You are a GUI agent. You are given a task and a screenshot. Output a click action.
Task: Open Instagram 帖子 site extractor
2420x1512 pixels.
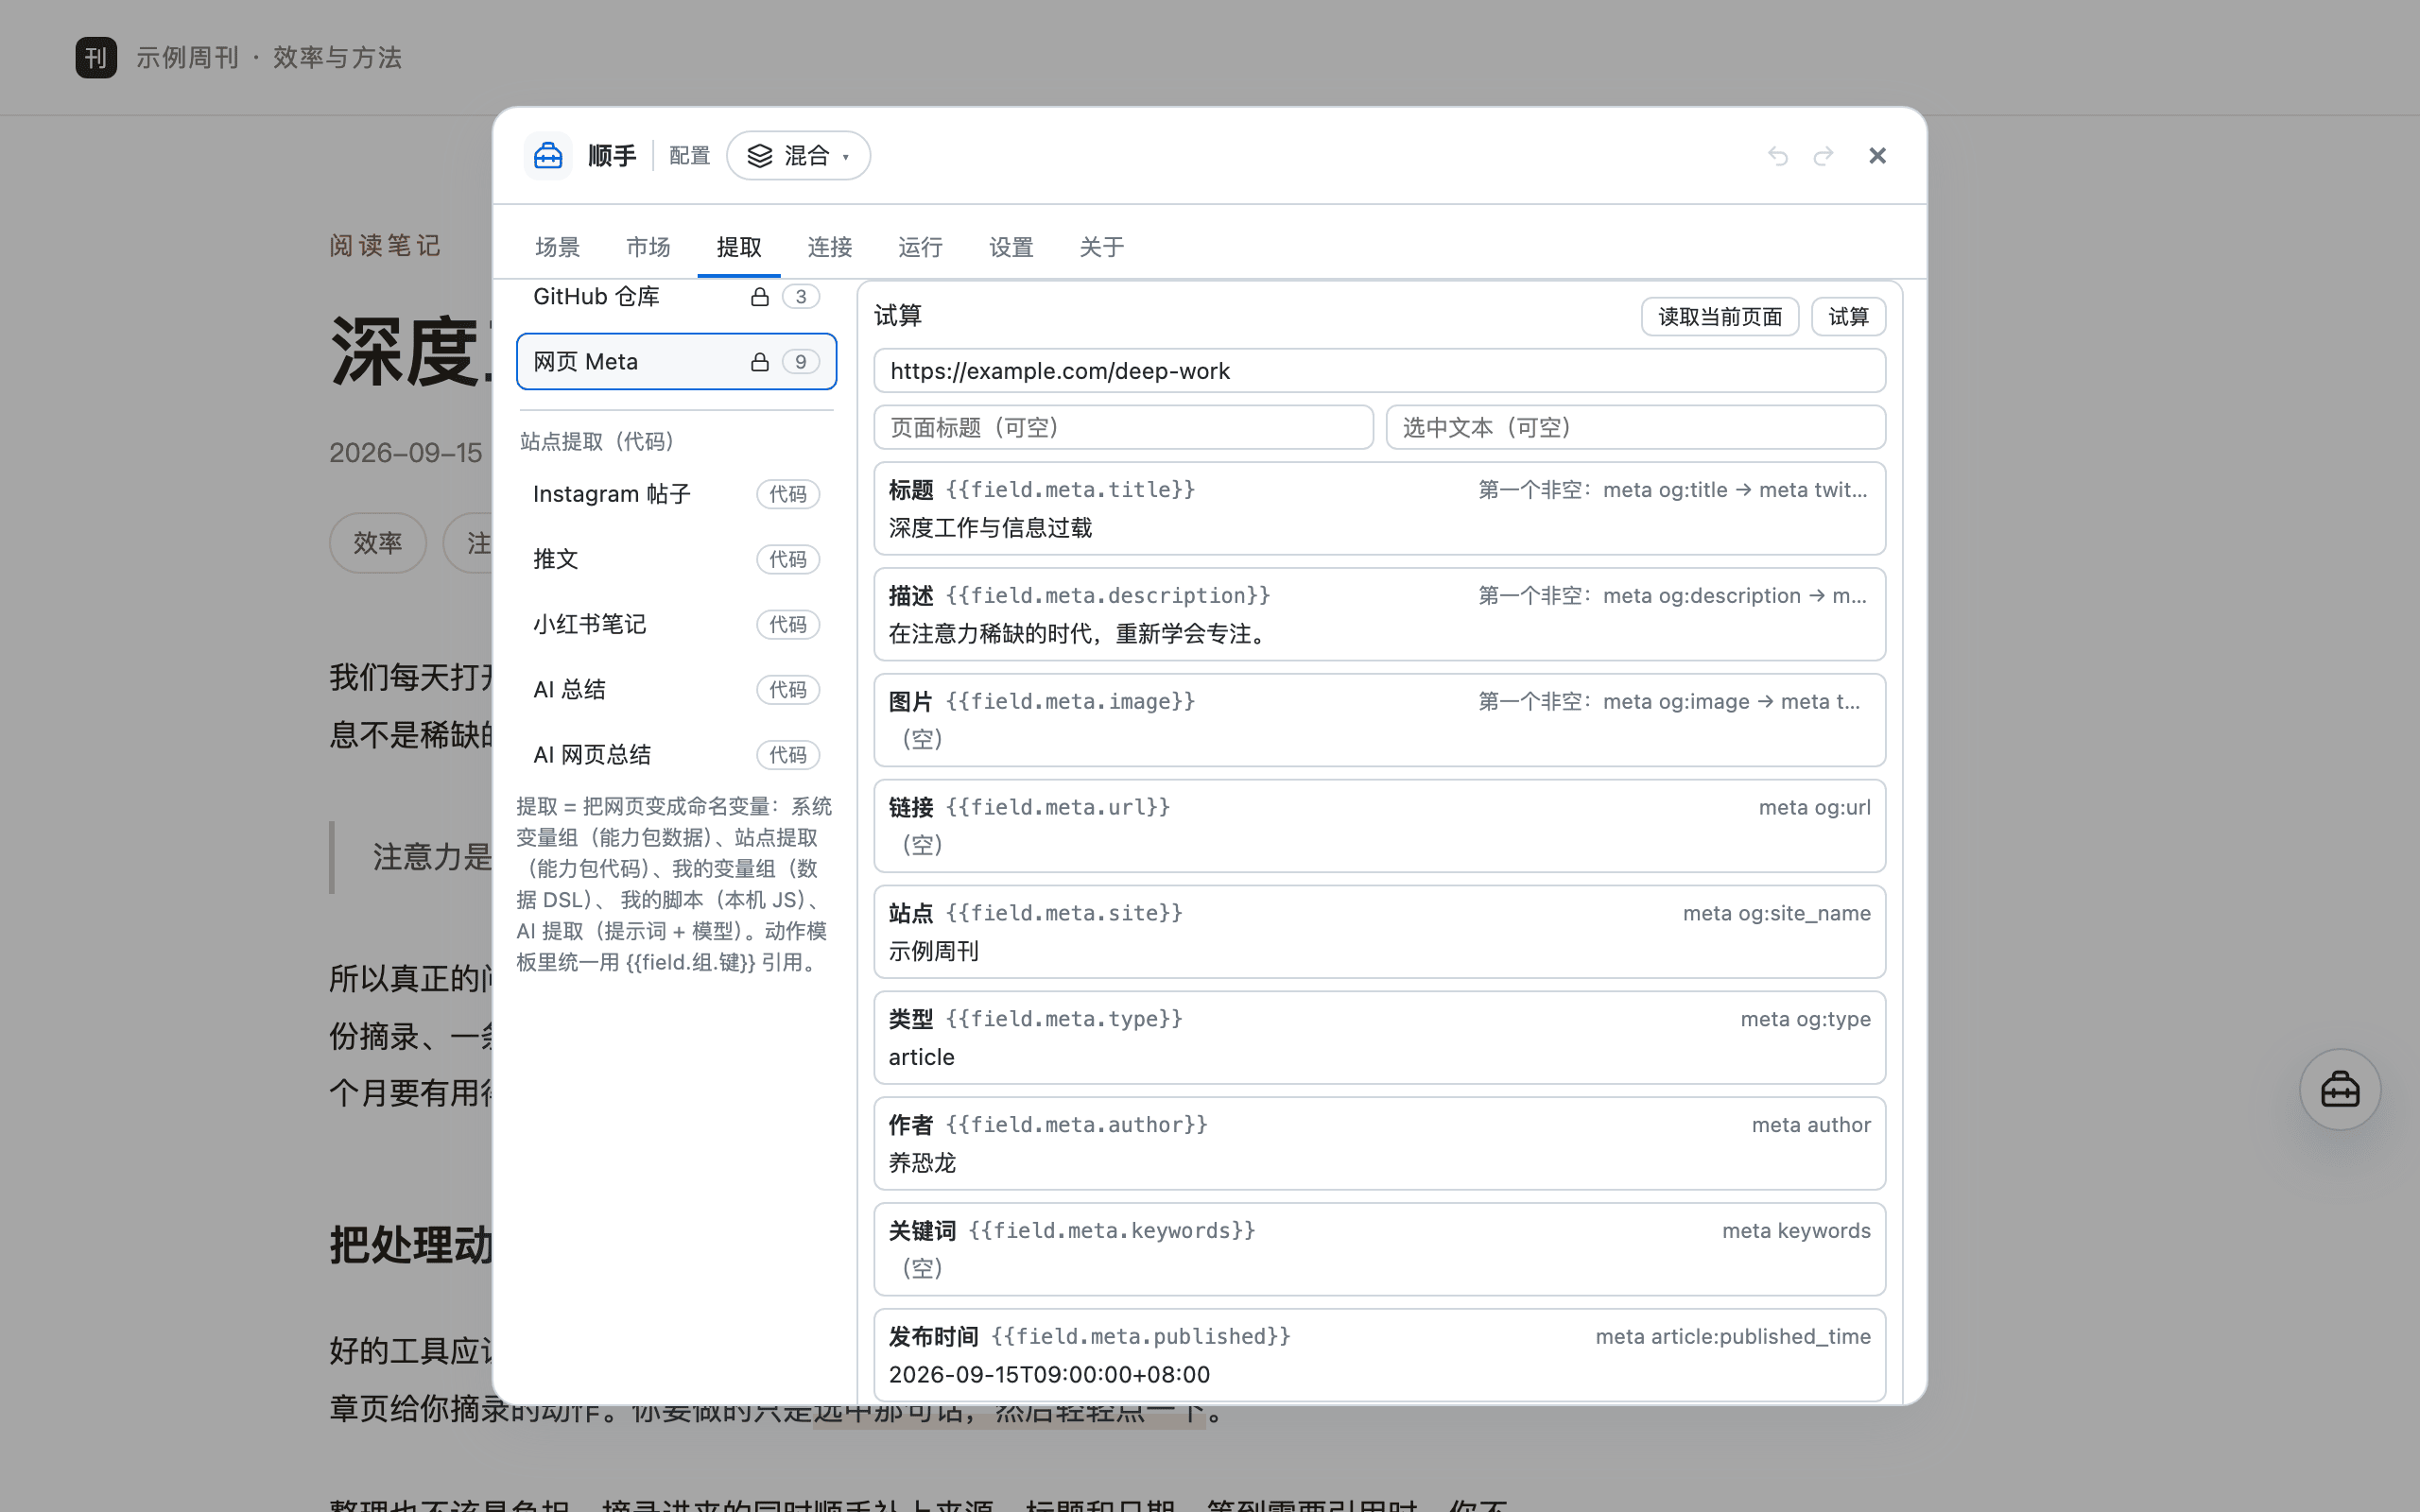coord(676,494)
